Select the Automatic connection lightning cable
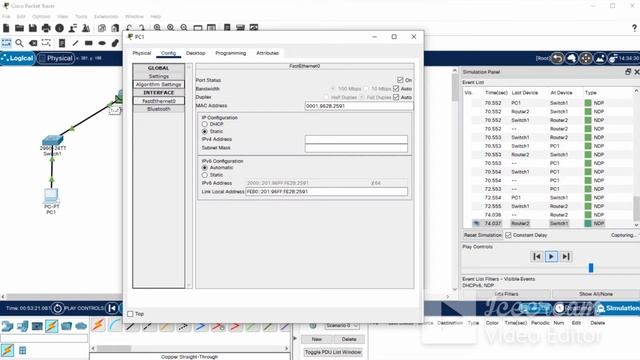This screenshot has height=360, width=640. click(98, 325)
